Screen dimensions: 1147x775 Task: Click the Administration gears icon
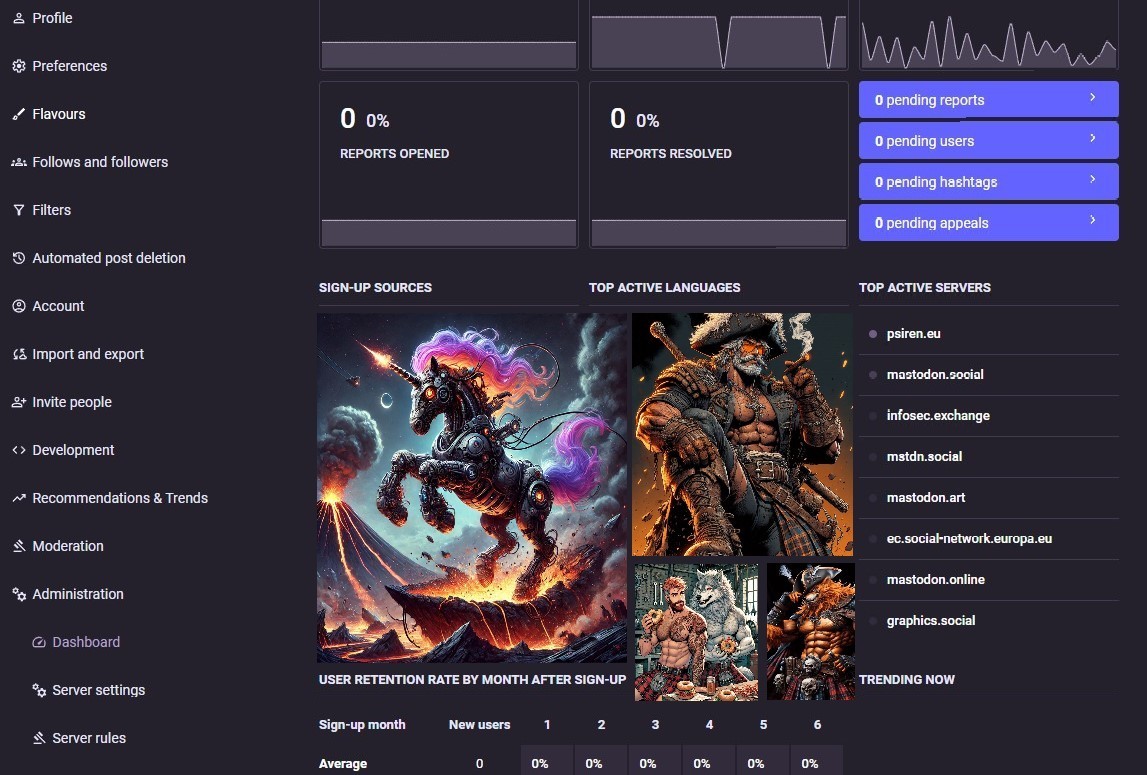tap(19, 594)
